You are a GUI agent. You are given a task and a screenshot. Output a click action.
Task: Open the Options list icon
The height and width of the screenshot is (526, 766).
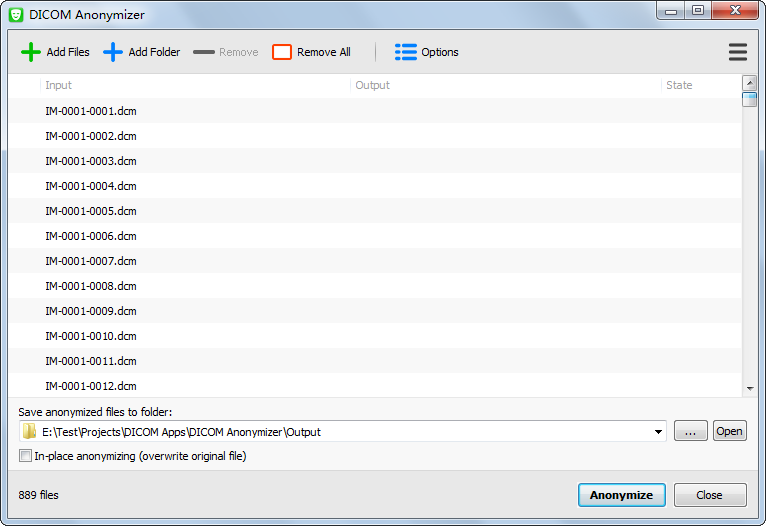[406, 52]
